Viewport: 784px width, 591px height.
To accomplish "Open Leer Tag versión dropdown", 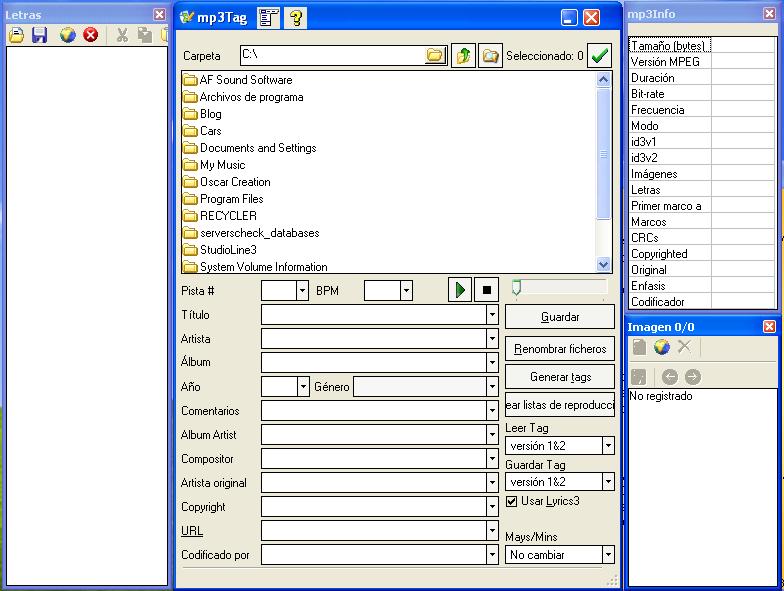I will [x=608, y=446].
